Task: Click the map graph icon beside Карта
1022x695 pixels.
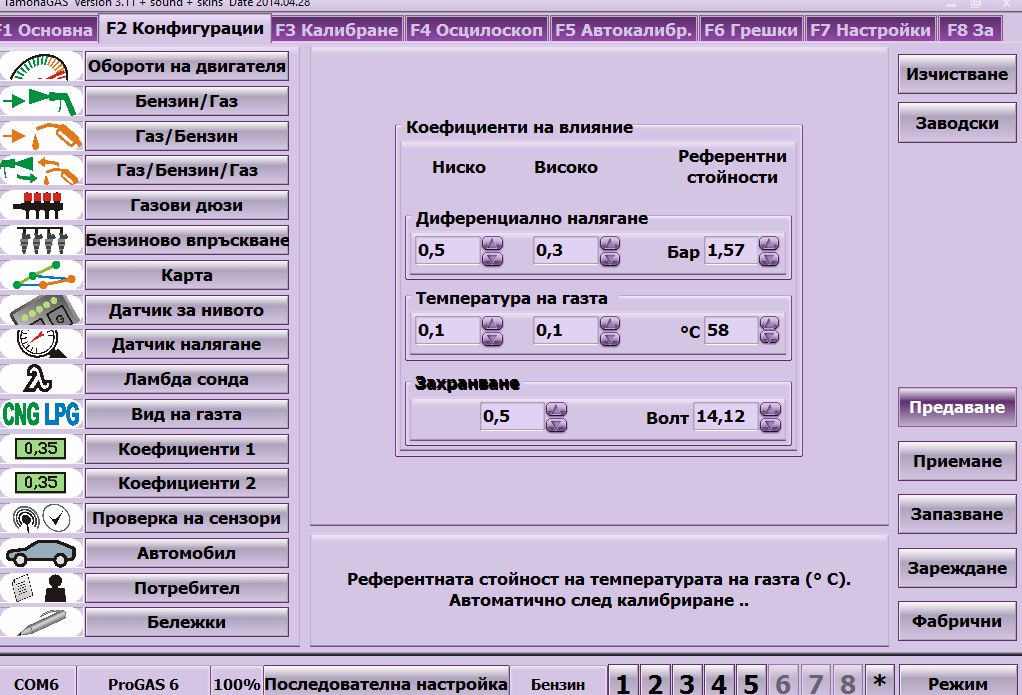Action: pyautogui.click(x=40, y=275)
